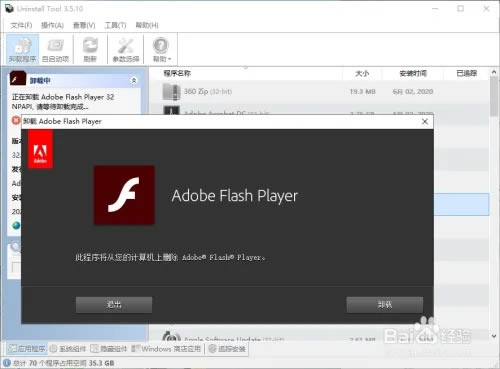Select the Apple Software Update row

click(319, 336)
